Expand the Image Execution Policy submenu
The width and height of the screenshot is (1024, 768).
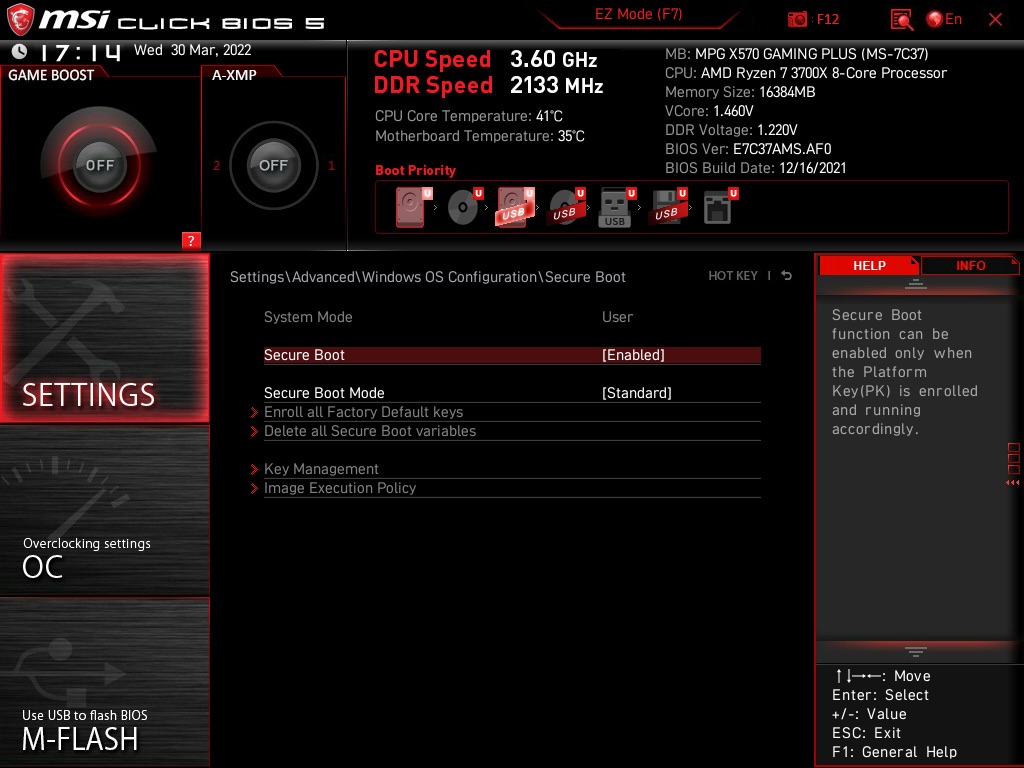(x=340, y=488)
